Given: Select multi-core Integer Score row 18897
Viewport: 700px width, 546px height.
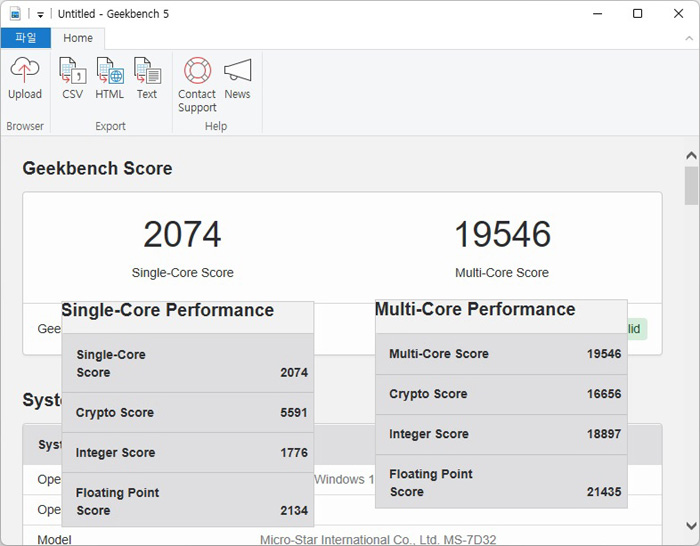Looking at the screenshot, I should click(x=501, y=434).
